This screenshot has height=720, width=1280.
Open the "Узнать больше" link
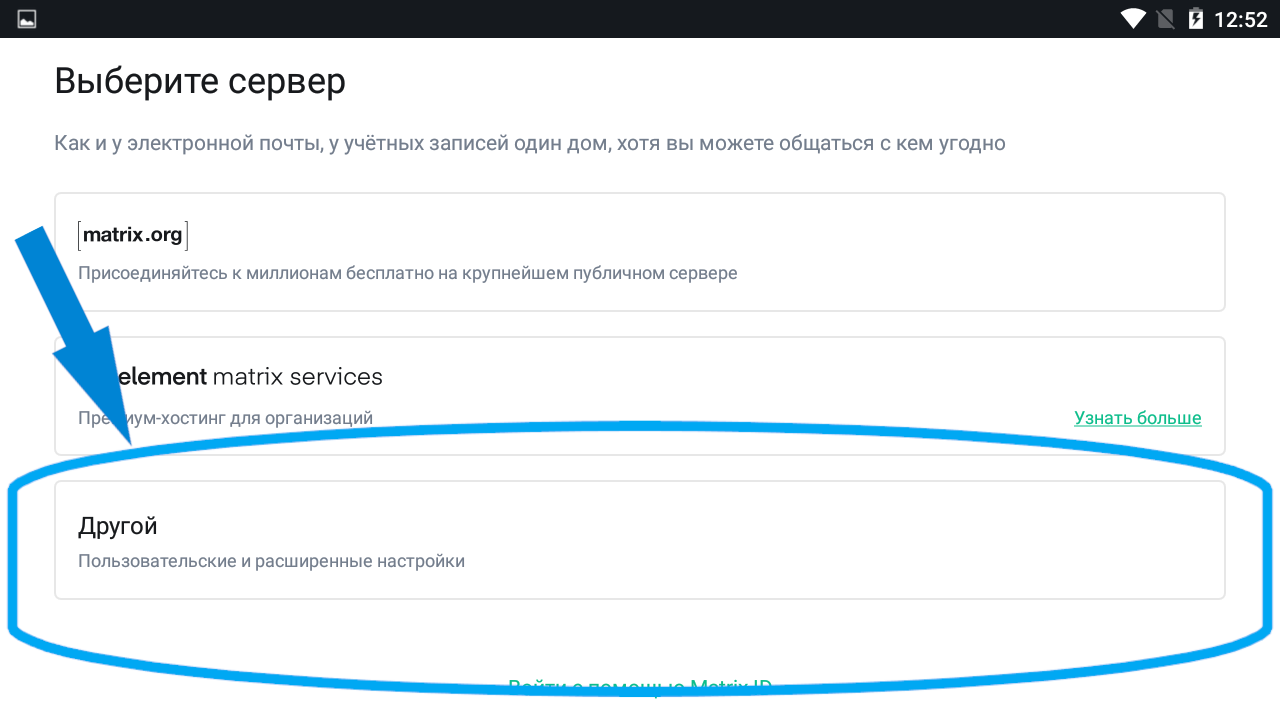point(1138,418)
